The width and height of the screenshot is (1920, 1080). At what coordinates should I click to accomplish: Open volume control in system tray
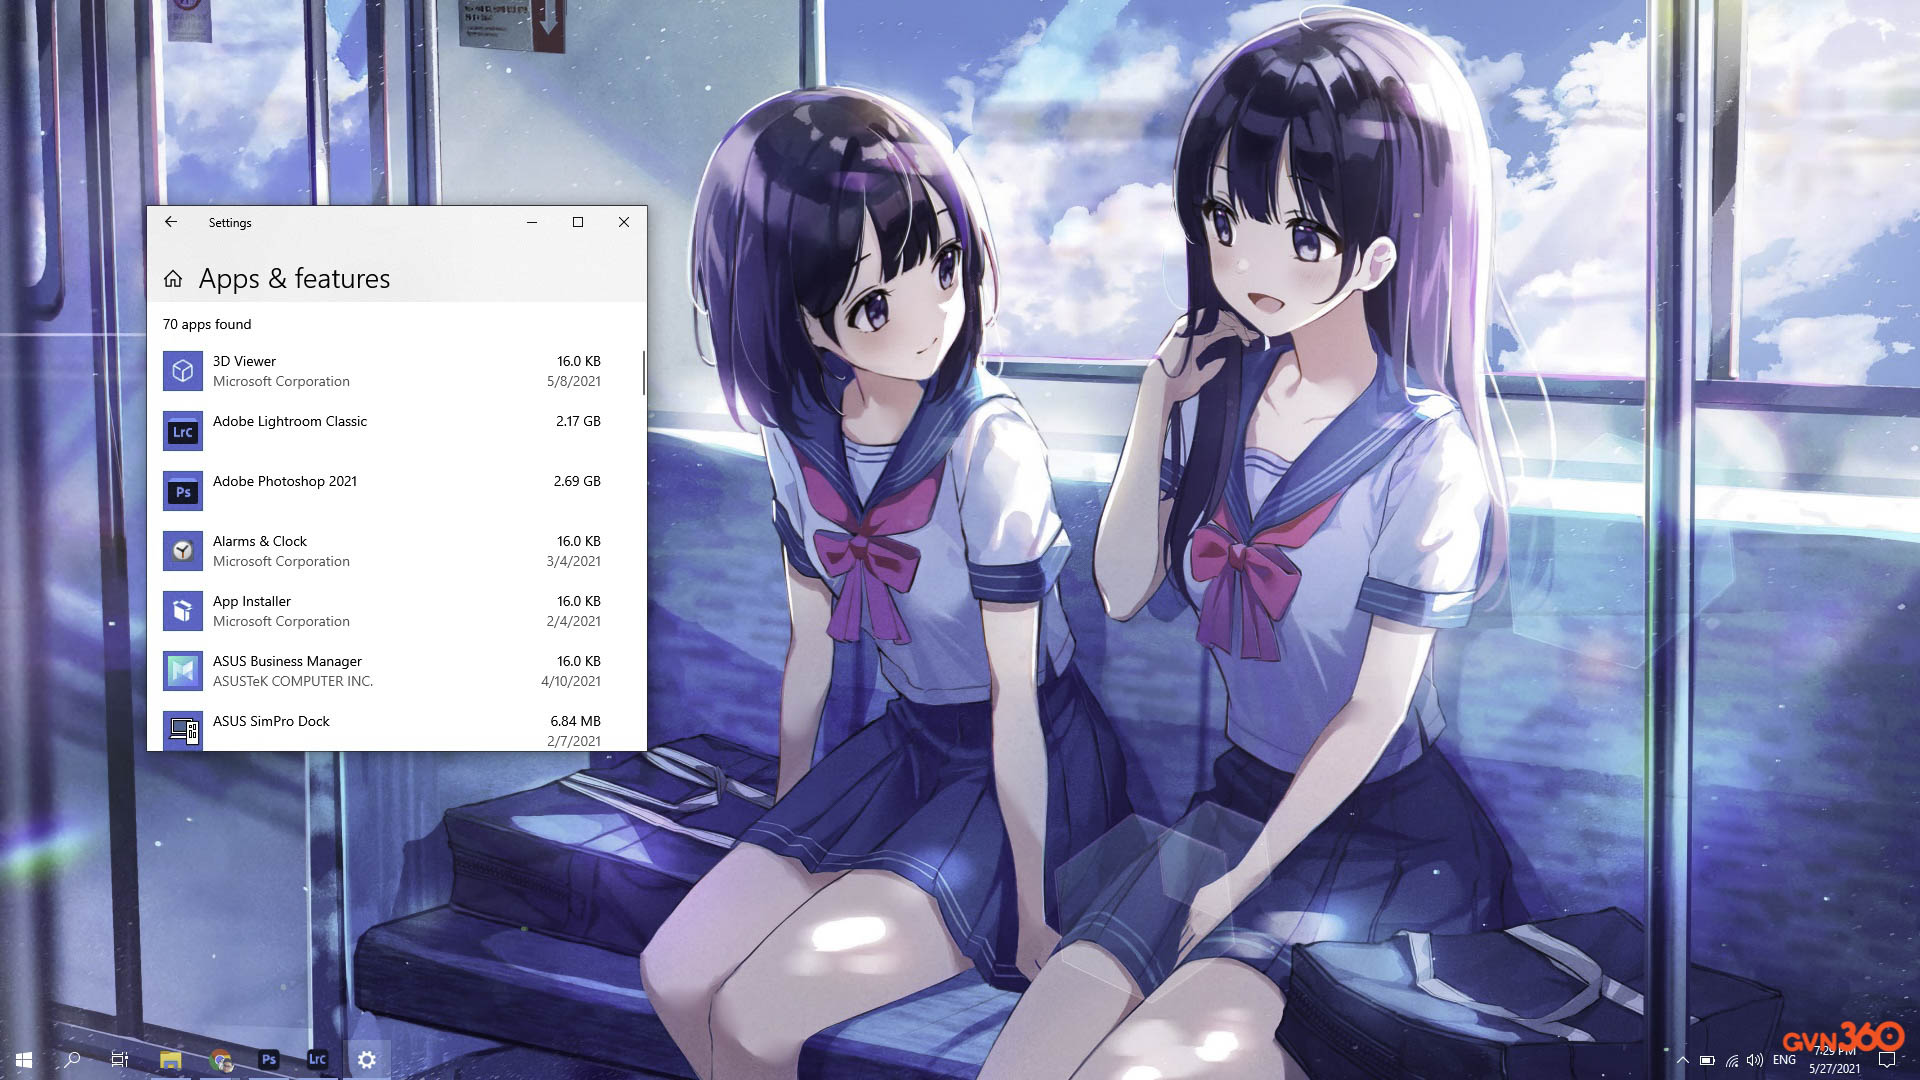pyautogui.click(x=1755, y=1060)
